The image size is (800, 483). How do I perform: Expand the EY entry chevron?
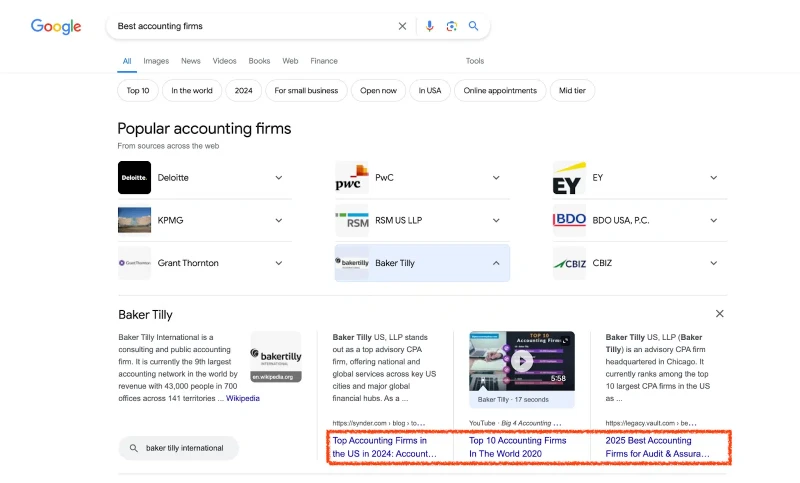[x=714, y=177]
